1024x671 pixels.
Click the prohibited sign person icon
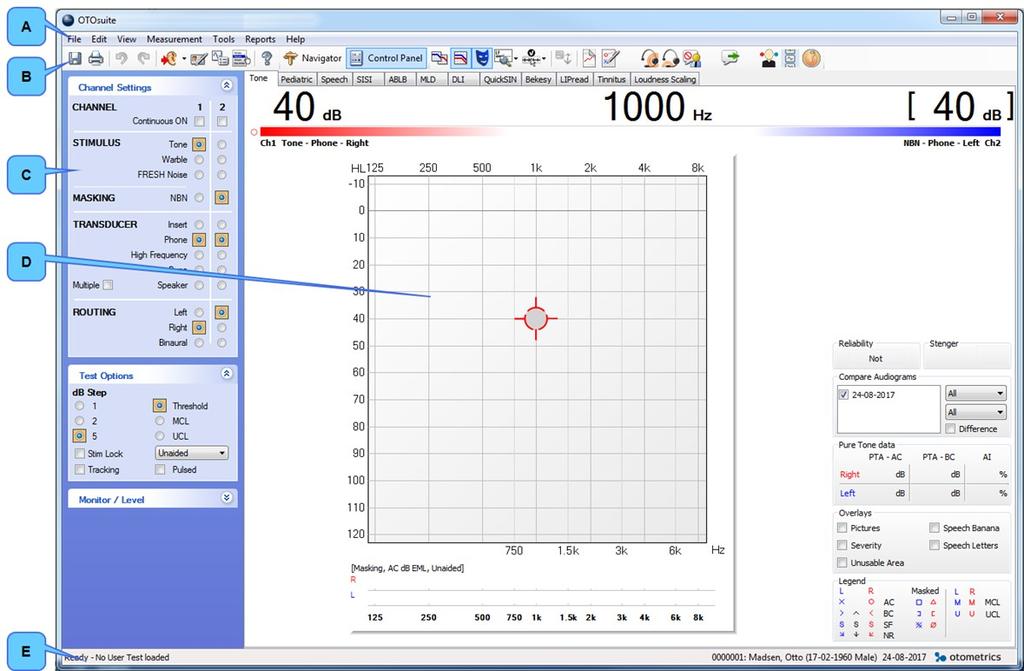pos(692,59)
